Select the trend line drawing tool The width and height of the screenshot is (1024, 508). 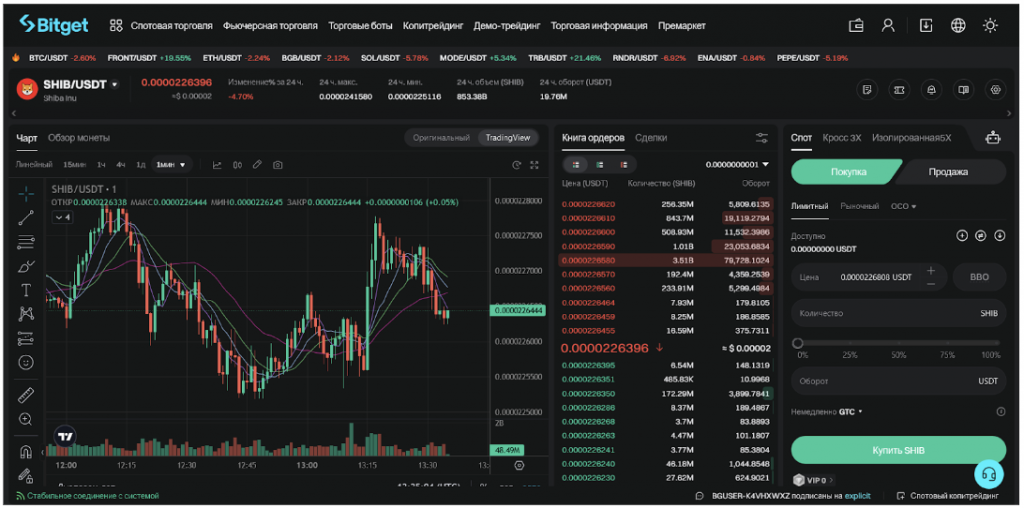pos(26,216)
